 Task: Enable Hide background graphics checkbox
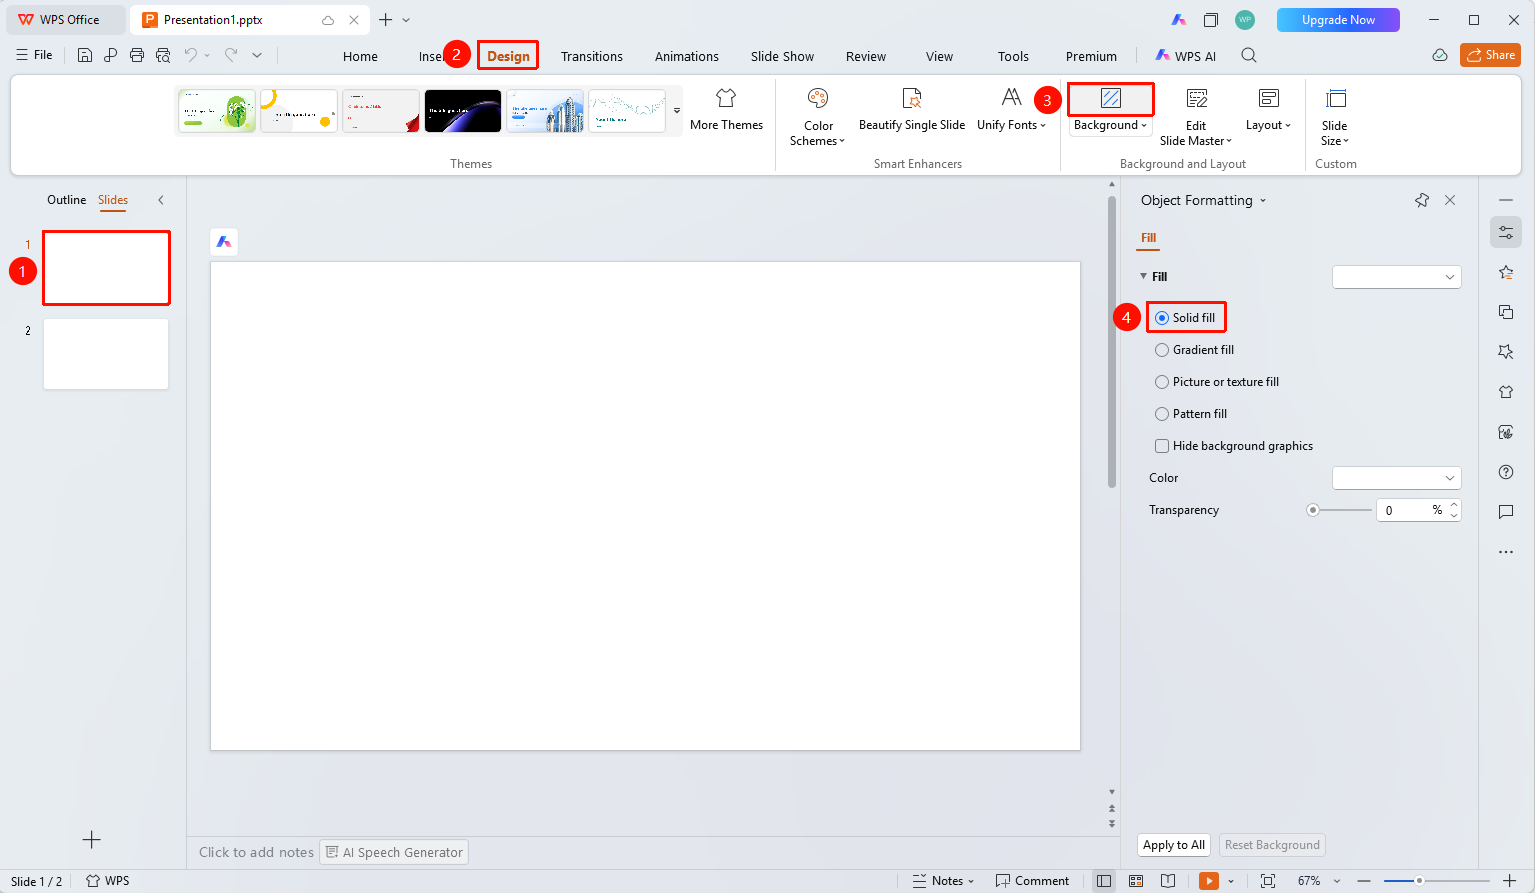[1162, 446]
